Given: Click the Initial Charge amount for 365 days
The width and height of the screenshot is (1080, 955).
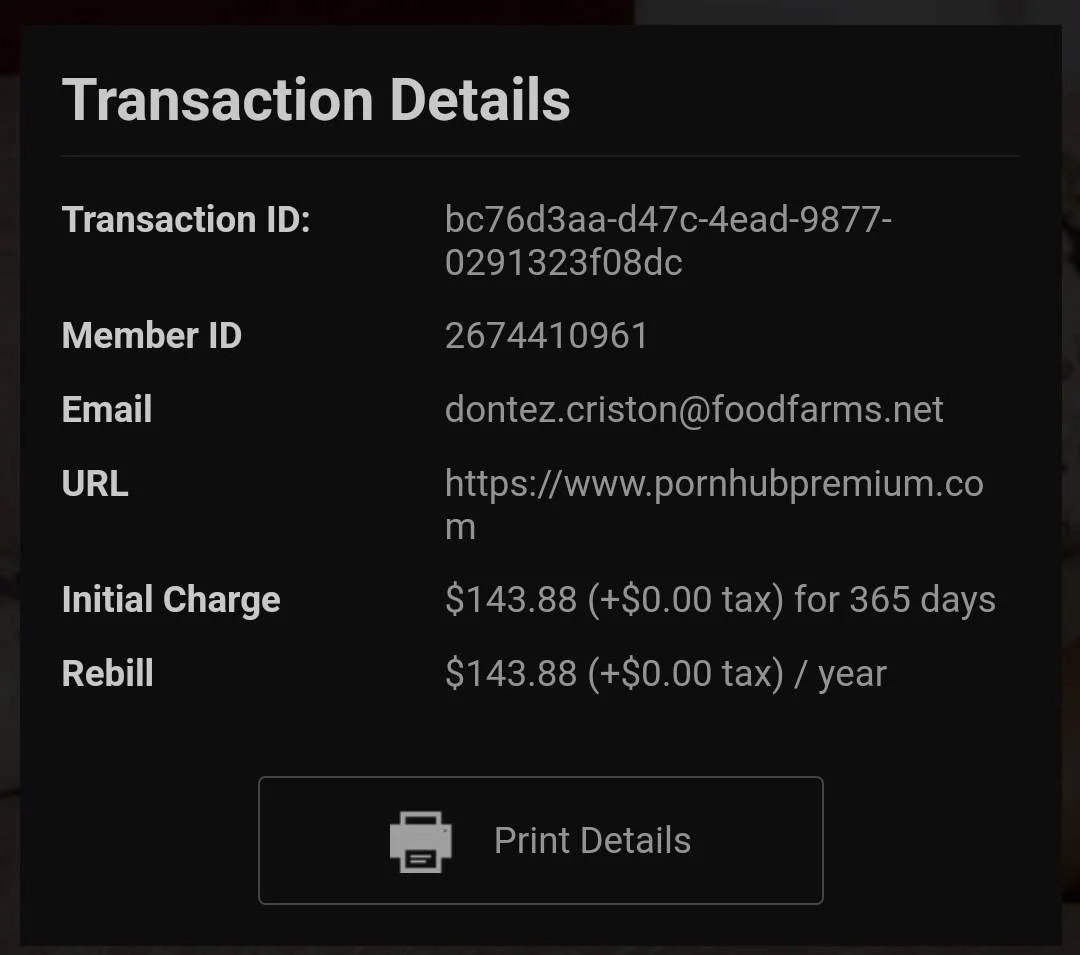Looking at the screenshot, I should coord(720,600).
